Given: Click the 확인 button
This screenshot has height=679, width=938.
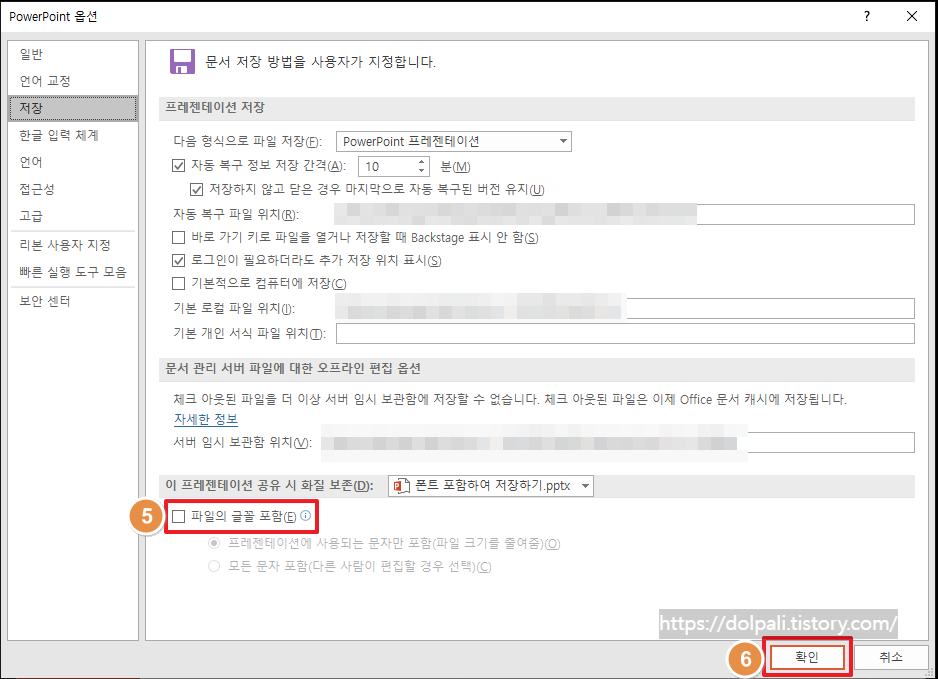Looking at the screenshot, I should pyautogui.click(x=807, y=657).
